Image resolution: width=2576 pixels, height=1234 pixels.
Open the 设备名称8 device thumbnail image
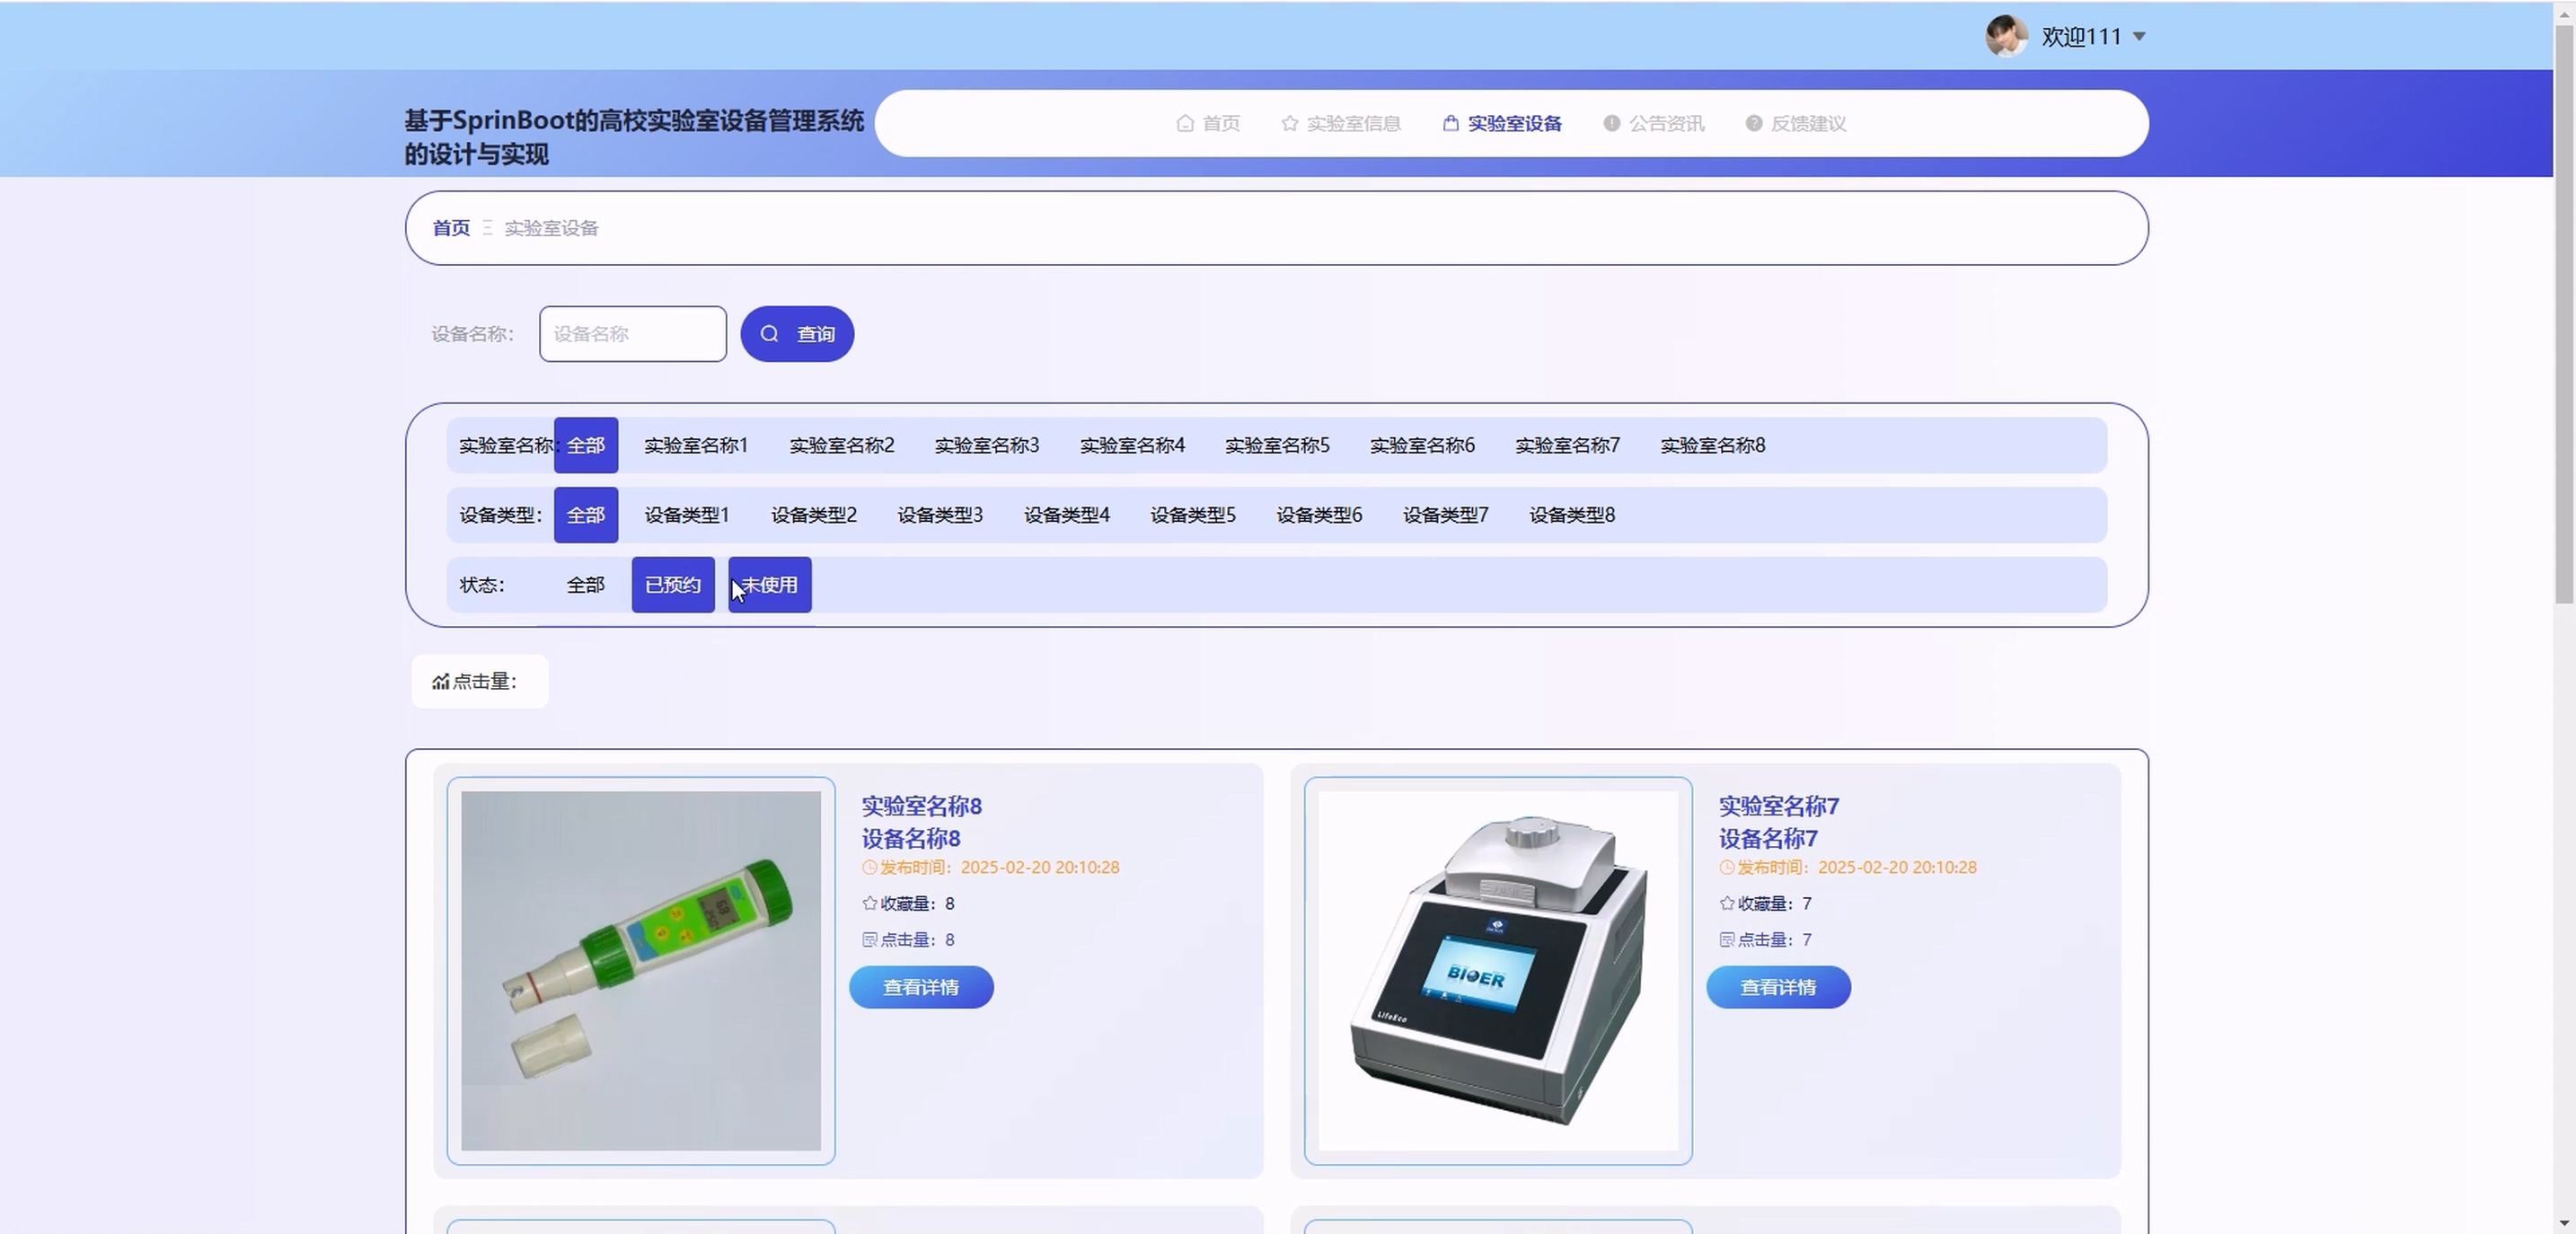point(640,970)
